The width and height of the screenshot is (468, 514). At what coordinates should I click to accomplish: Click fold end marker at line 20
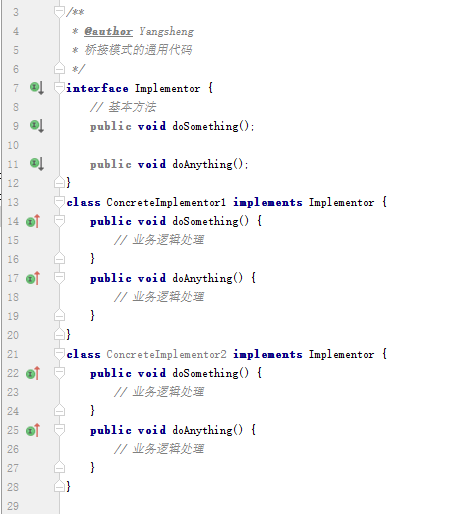pyautogui.click(x=59, y=334)
